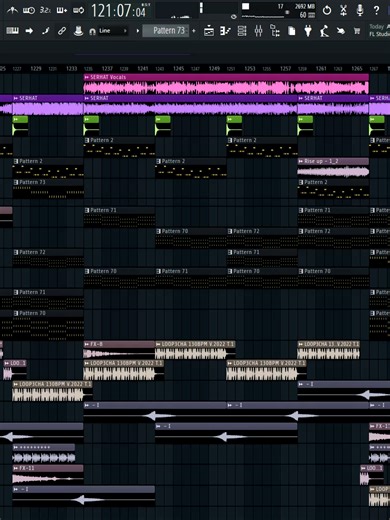Click the brush-like icon left of link icon

[46, 31]
